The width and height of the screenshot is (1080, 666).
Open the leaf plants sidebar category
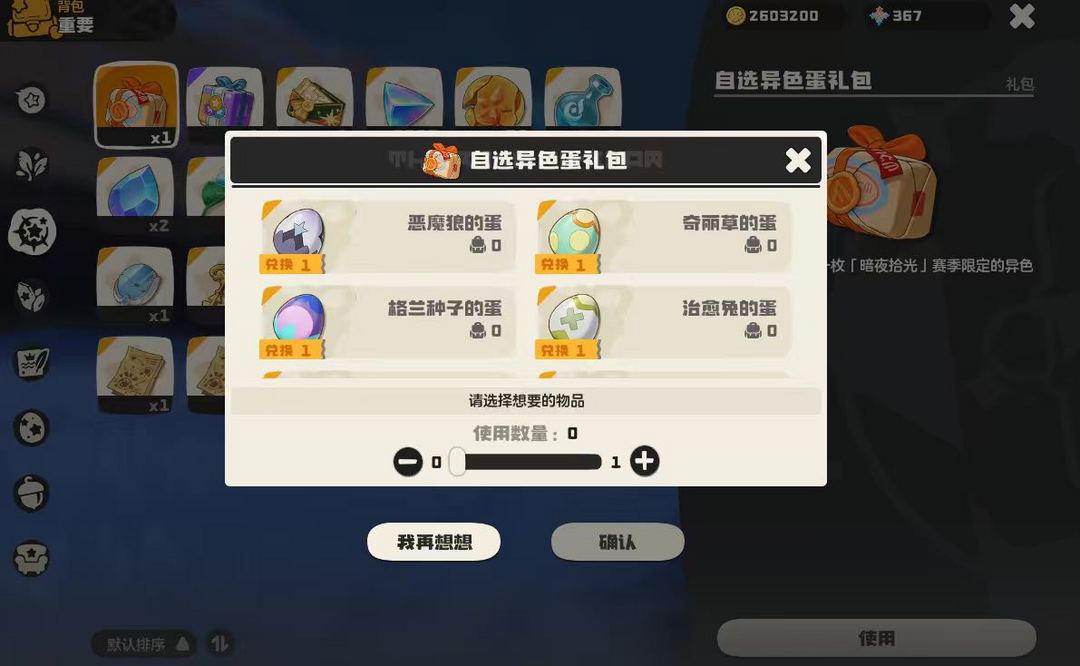(x=32, y=165)
